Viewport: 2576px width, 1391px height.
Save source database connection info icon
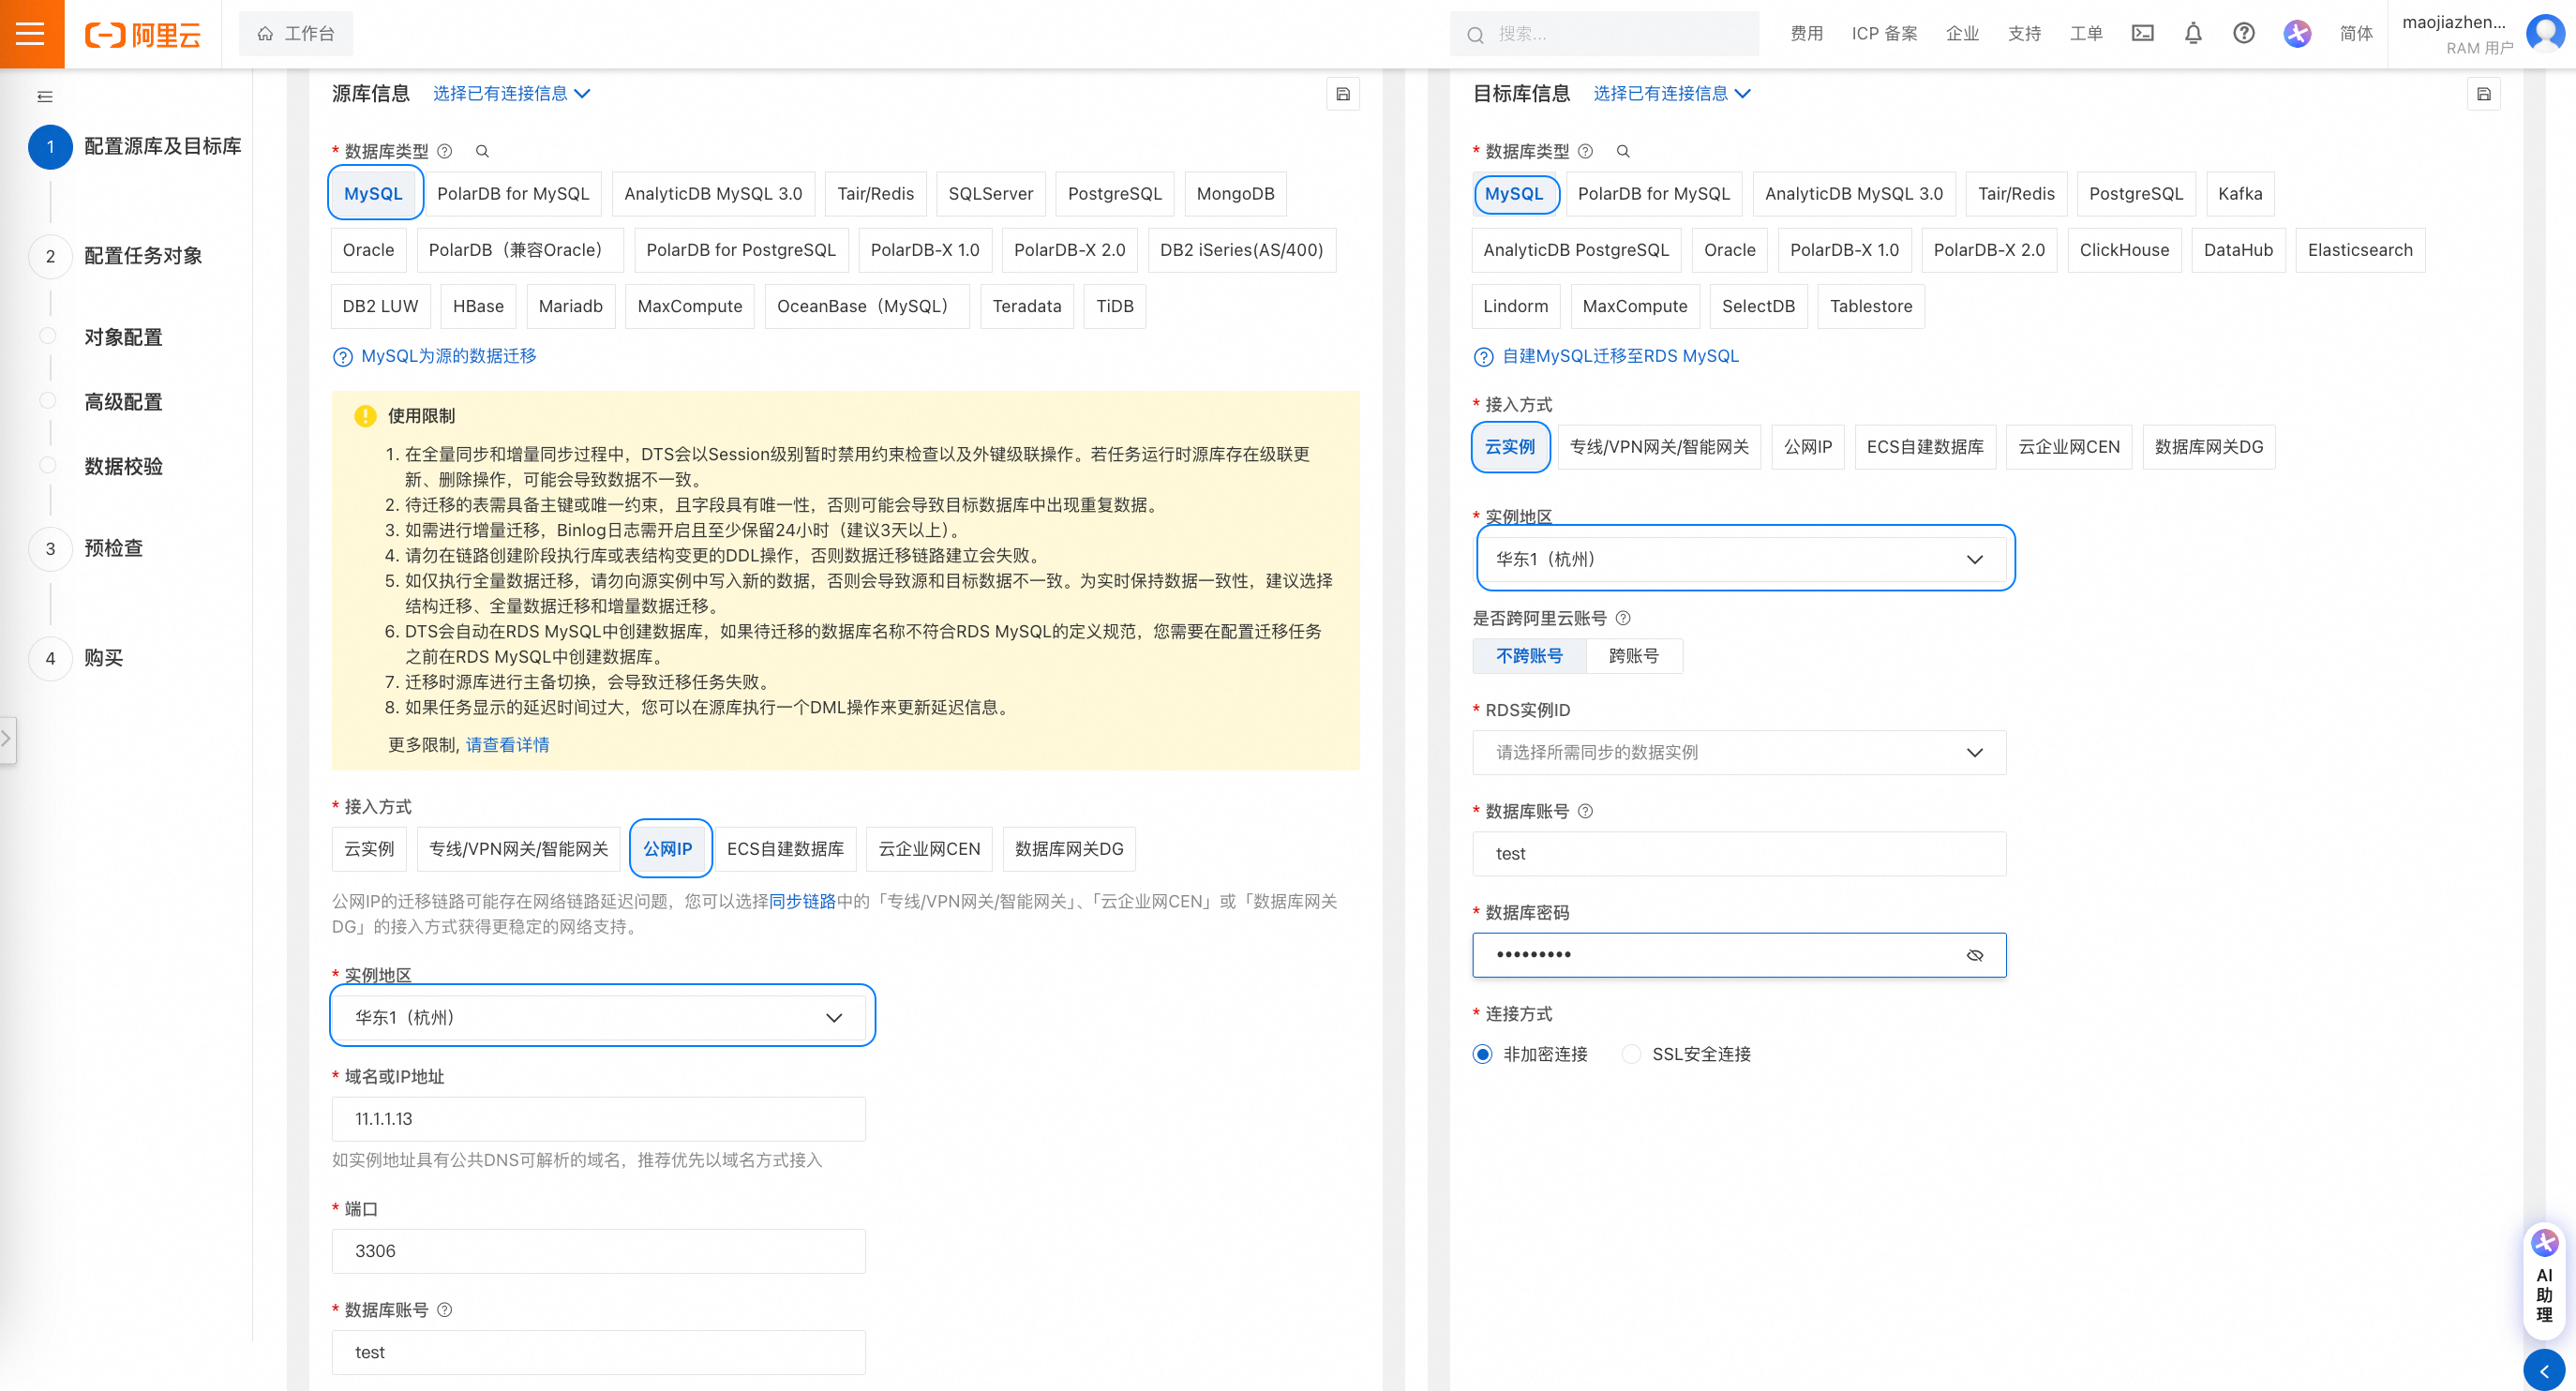(1343, 94)
